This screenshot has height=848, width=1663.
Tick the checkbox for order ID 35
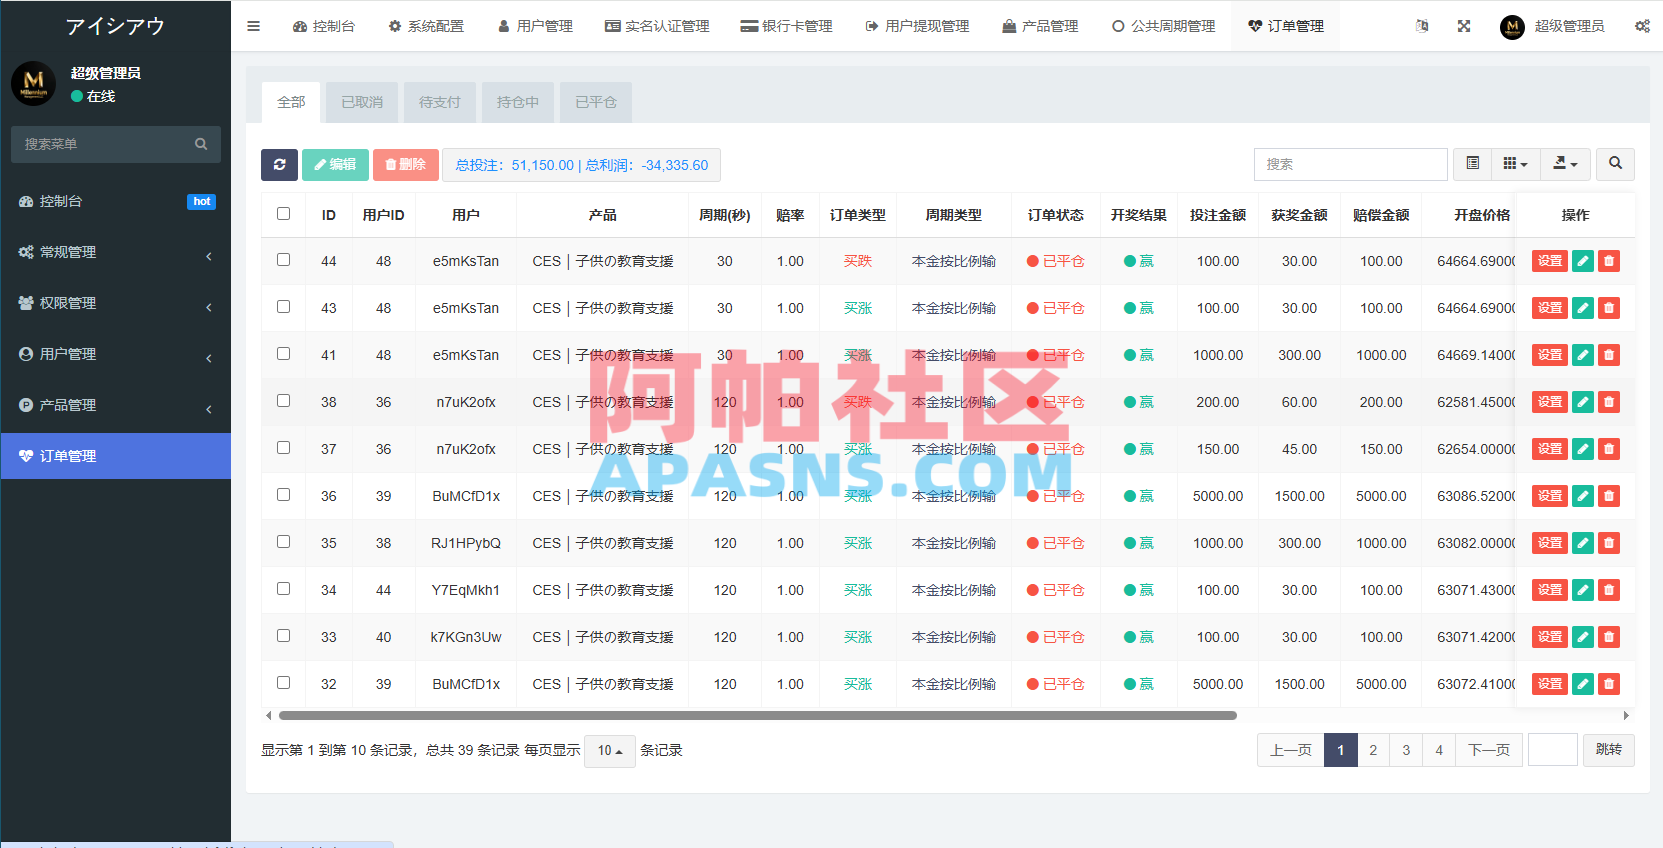(284, 542)
